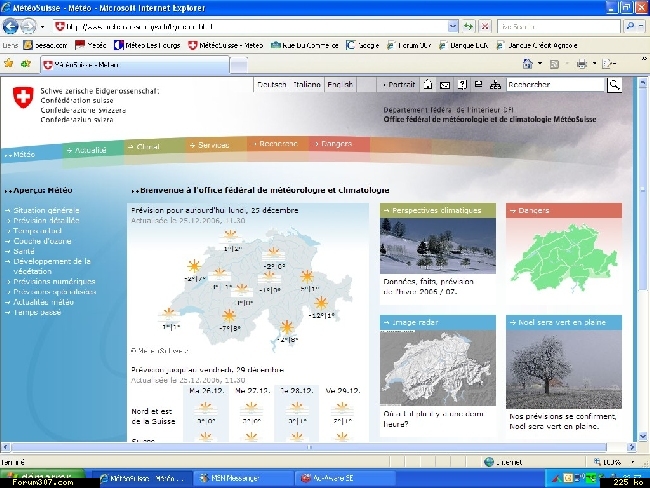Click the green Refresh page icon
Viewport: 650px width, 488px height.
468,27
